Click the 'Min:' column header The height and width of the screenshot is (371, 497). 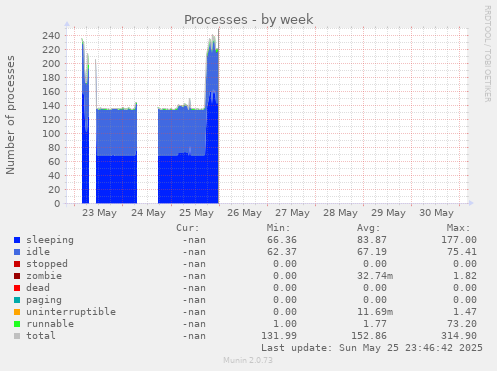278,228
